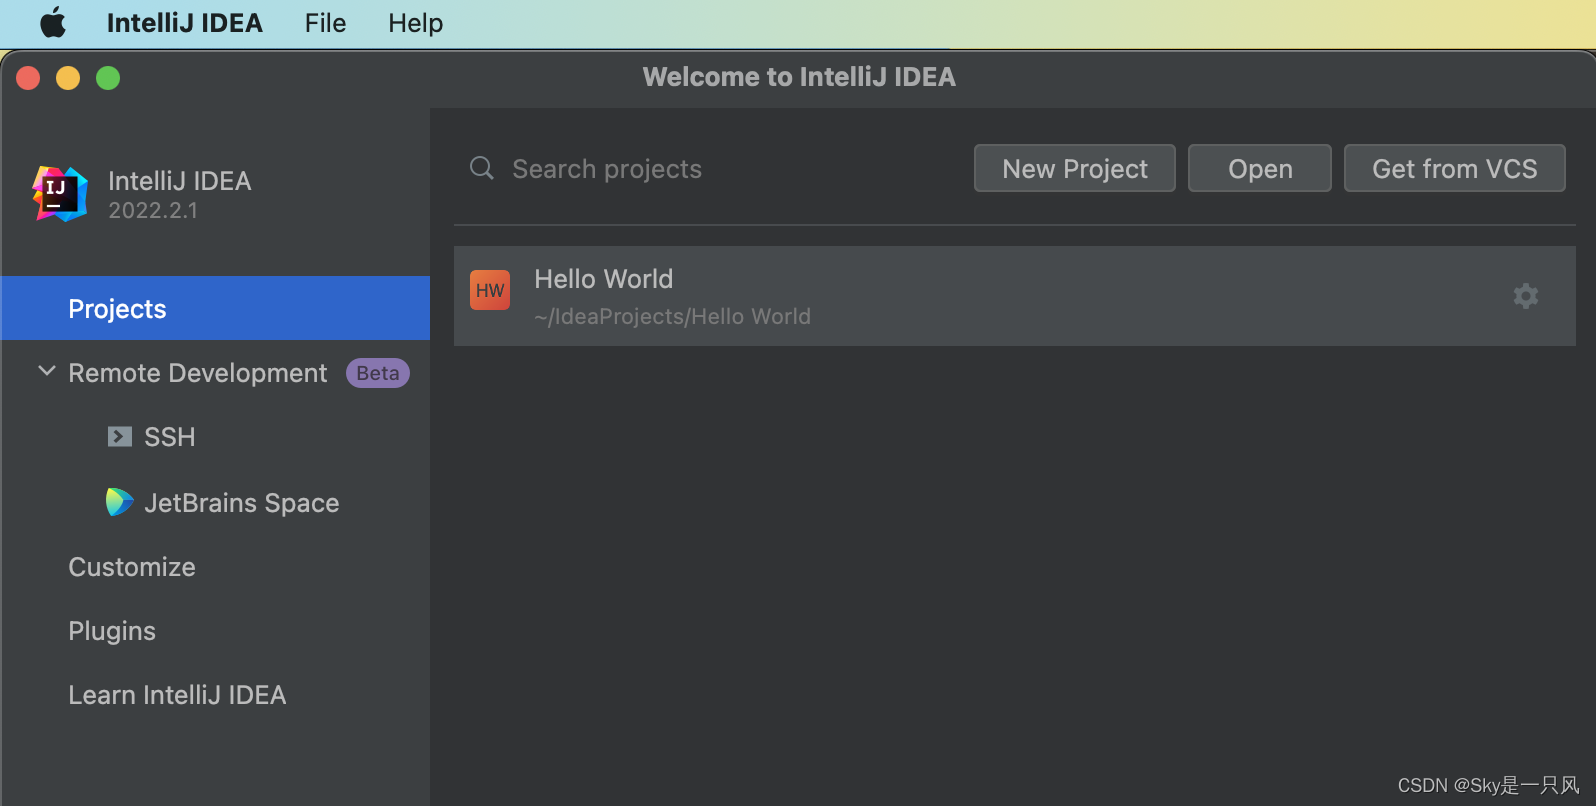1596x806 pixels.
Task: Click the 2022.2.1 version text
Action: (x=153, y=210)
